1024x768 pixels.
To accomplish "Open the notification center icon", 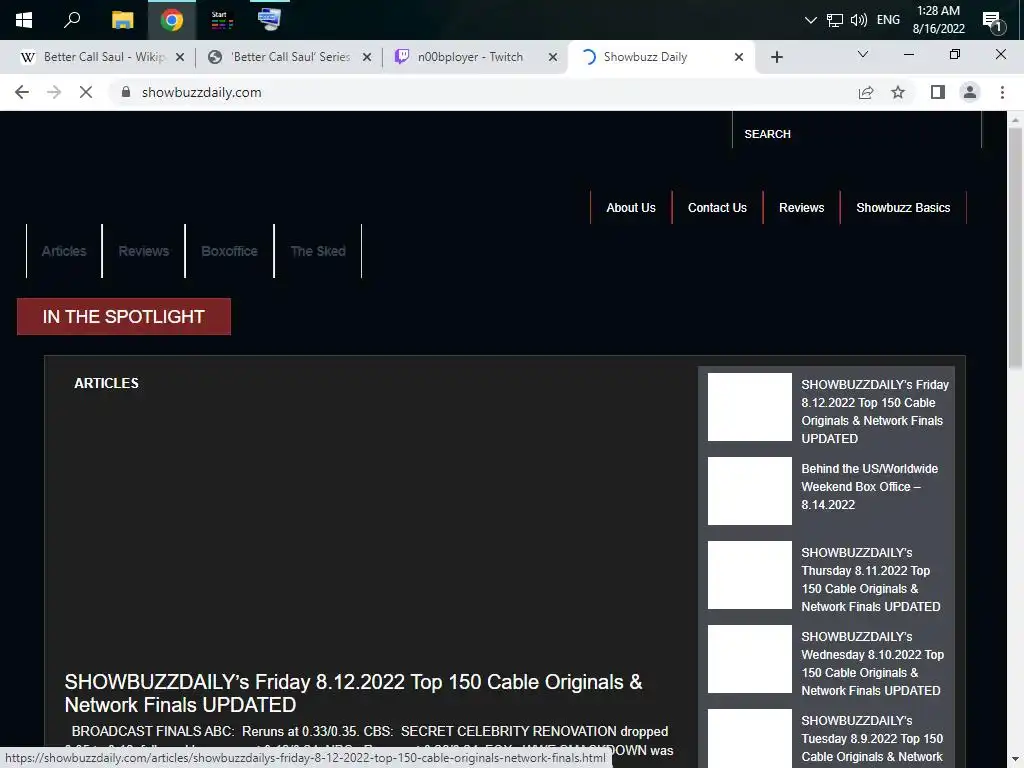I will (992, 20).
